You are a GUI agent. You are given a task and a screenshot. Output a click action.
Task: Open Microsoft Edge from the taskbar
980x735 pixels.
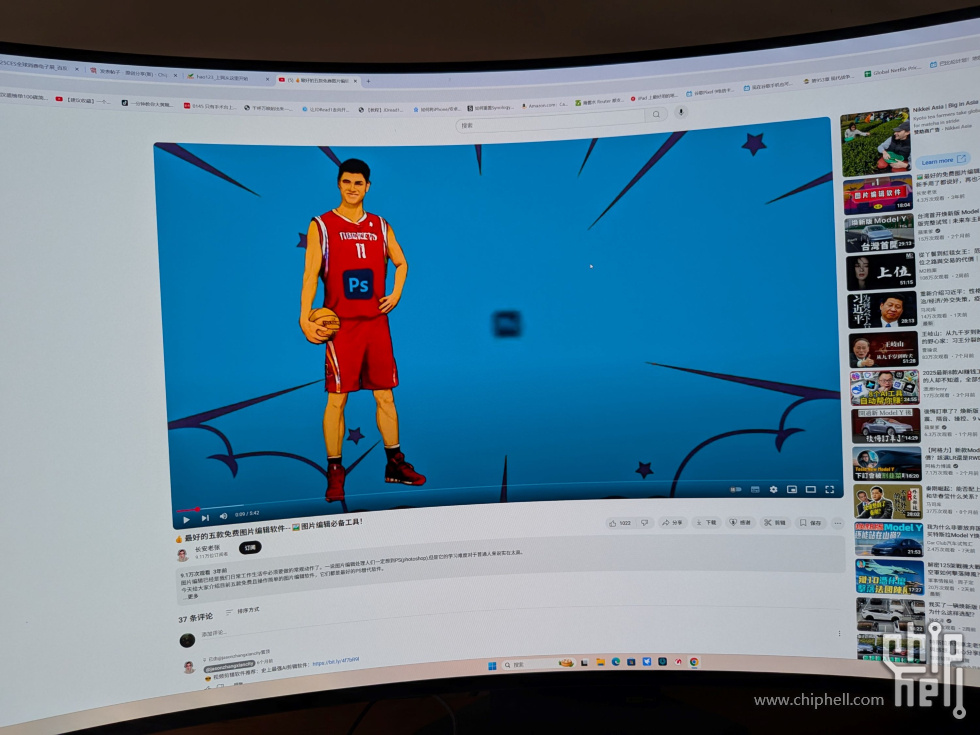pos(616,661)
